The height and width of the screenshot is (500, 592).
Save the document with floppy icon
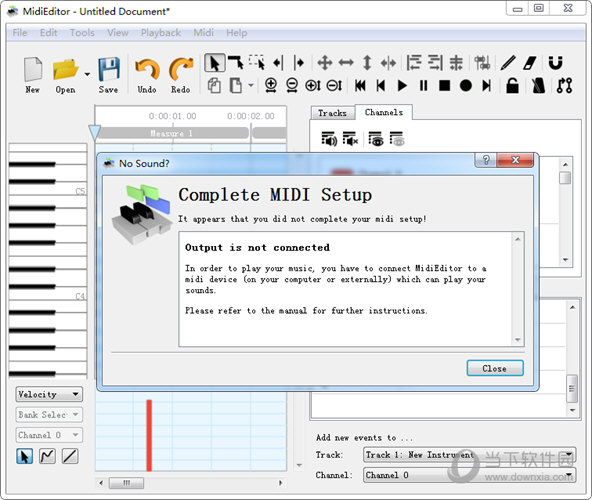(109, 75)
